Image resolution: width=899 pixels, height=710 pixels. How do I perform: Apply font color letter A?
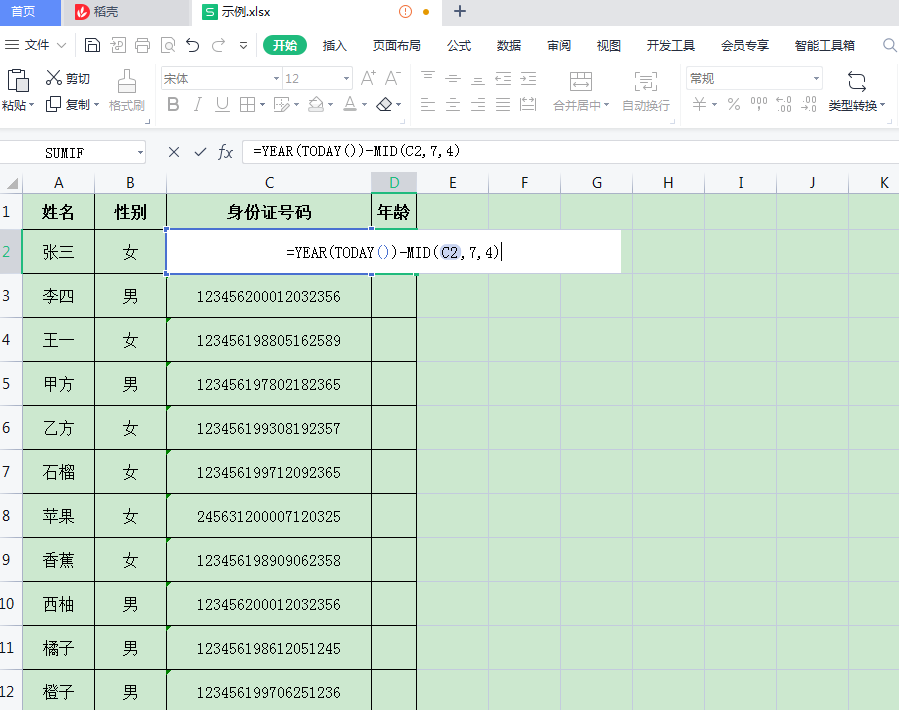pos(350,104)
